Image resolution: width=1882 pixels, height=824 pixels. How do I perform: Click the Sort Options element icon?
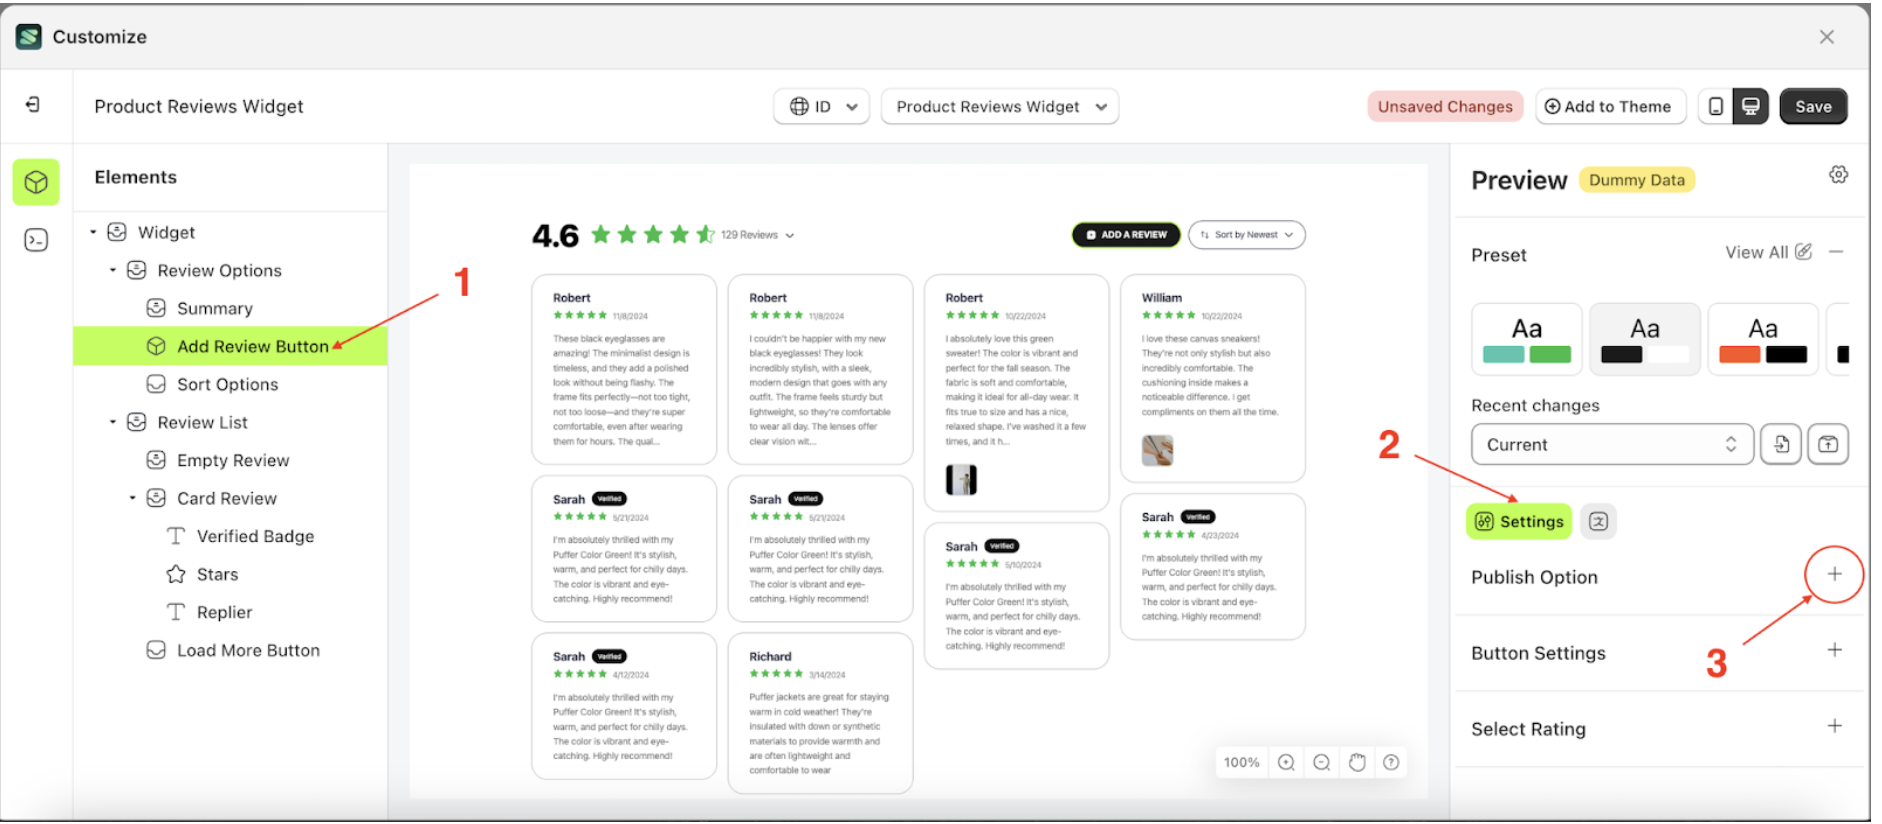point(156,384)
